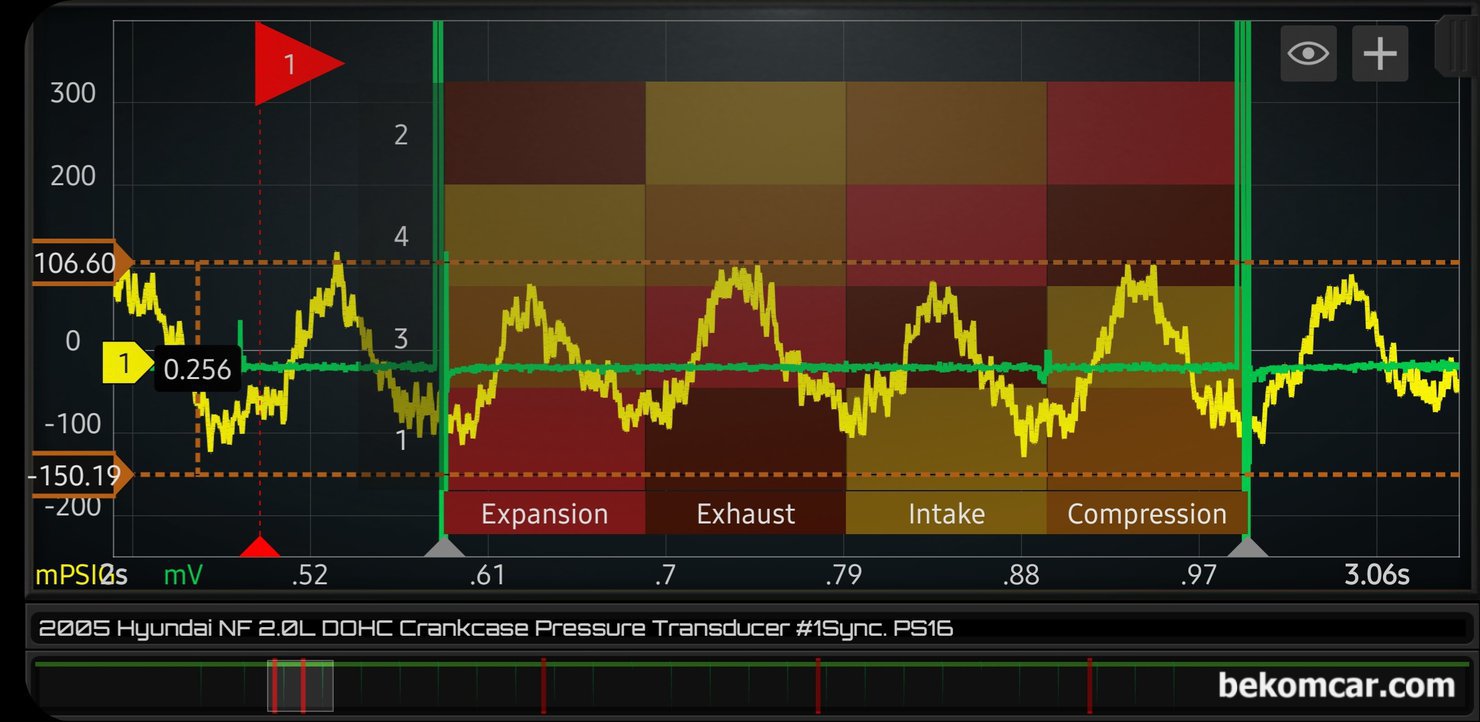Click the 300 y-axis scale value
This screenshot has height=722, width=1480.
pos(73,94)
